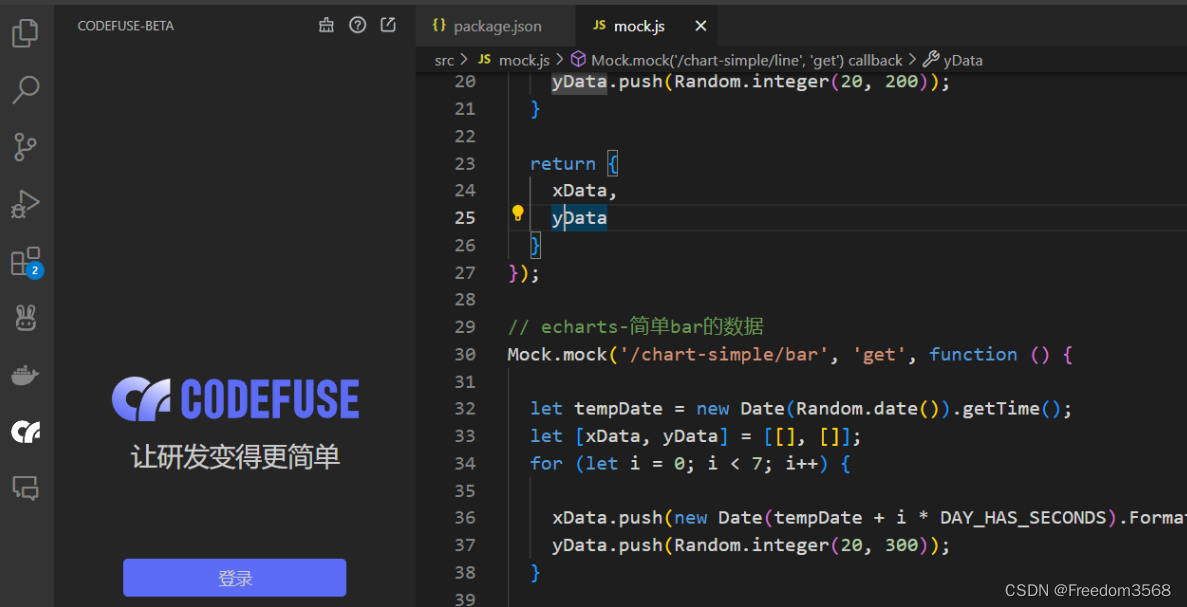The image size is (1187, 607).
Task: Click the return keyword on line 23
Action: coord(562,163)
